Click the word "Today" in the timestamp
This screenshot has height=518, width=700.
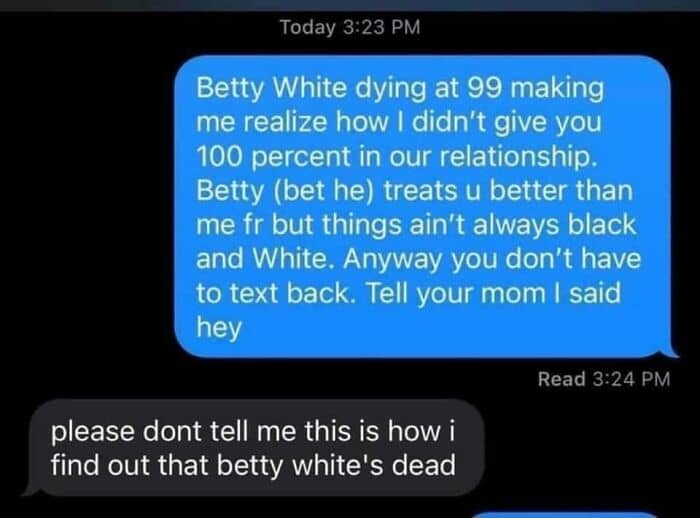pos(308,28)
